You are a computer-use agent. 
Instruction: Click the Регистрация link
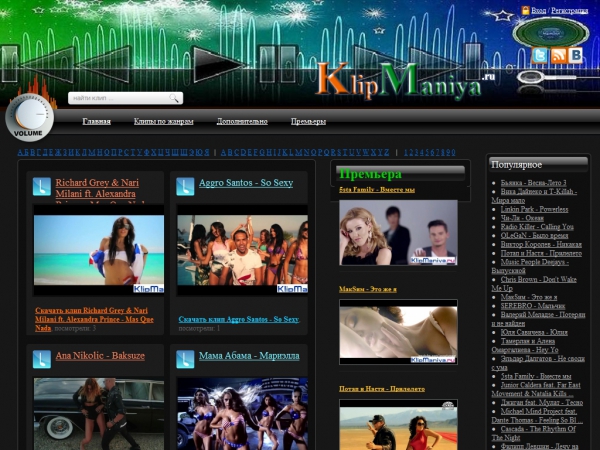pos(569,11)
